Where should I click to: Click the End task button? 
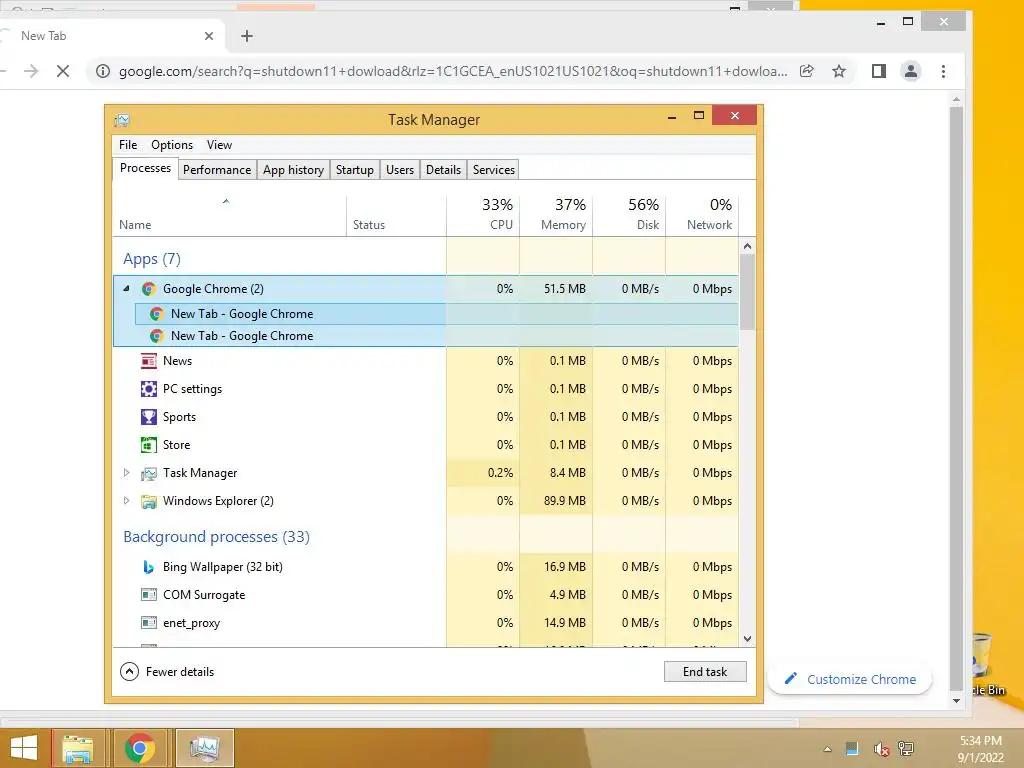(x=705, y=671)
